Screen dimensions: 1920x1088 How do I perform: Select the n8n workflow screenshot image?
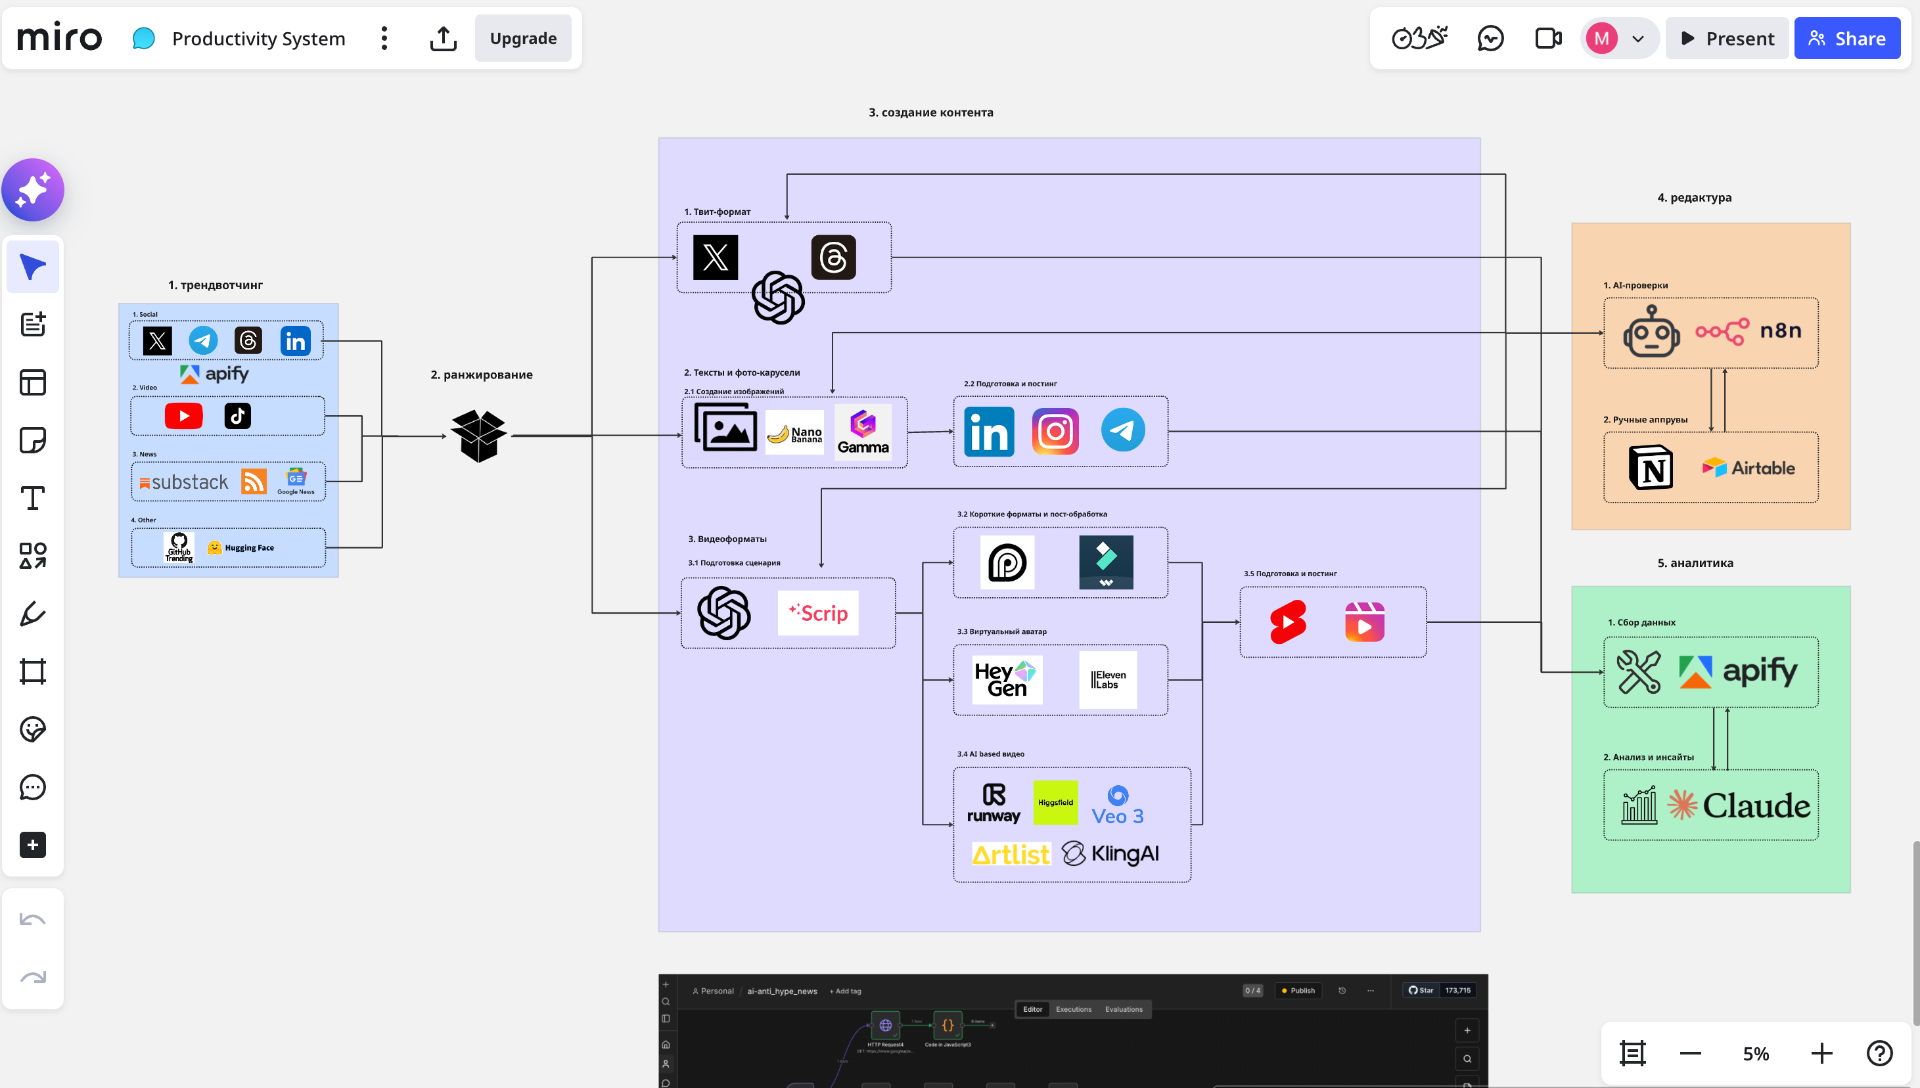[x=1073, y=1031]
